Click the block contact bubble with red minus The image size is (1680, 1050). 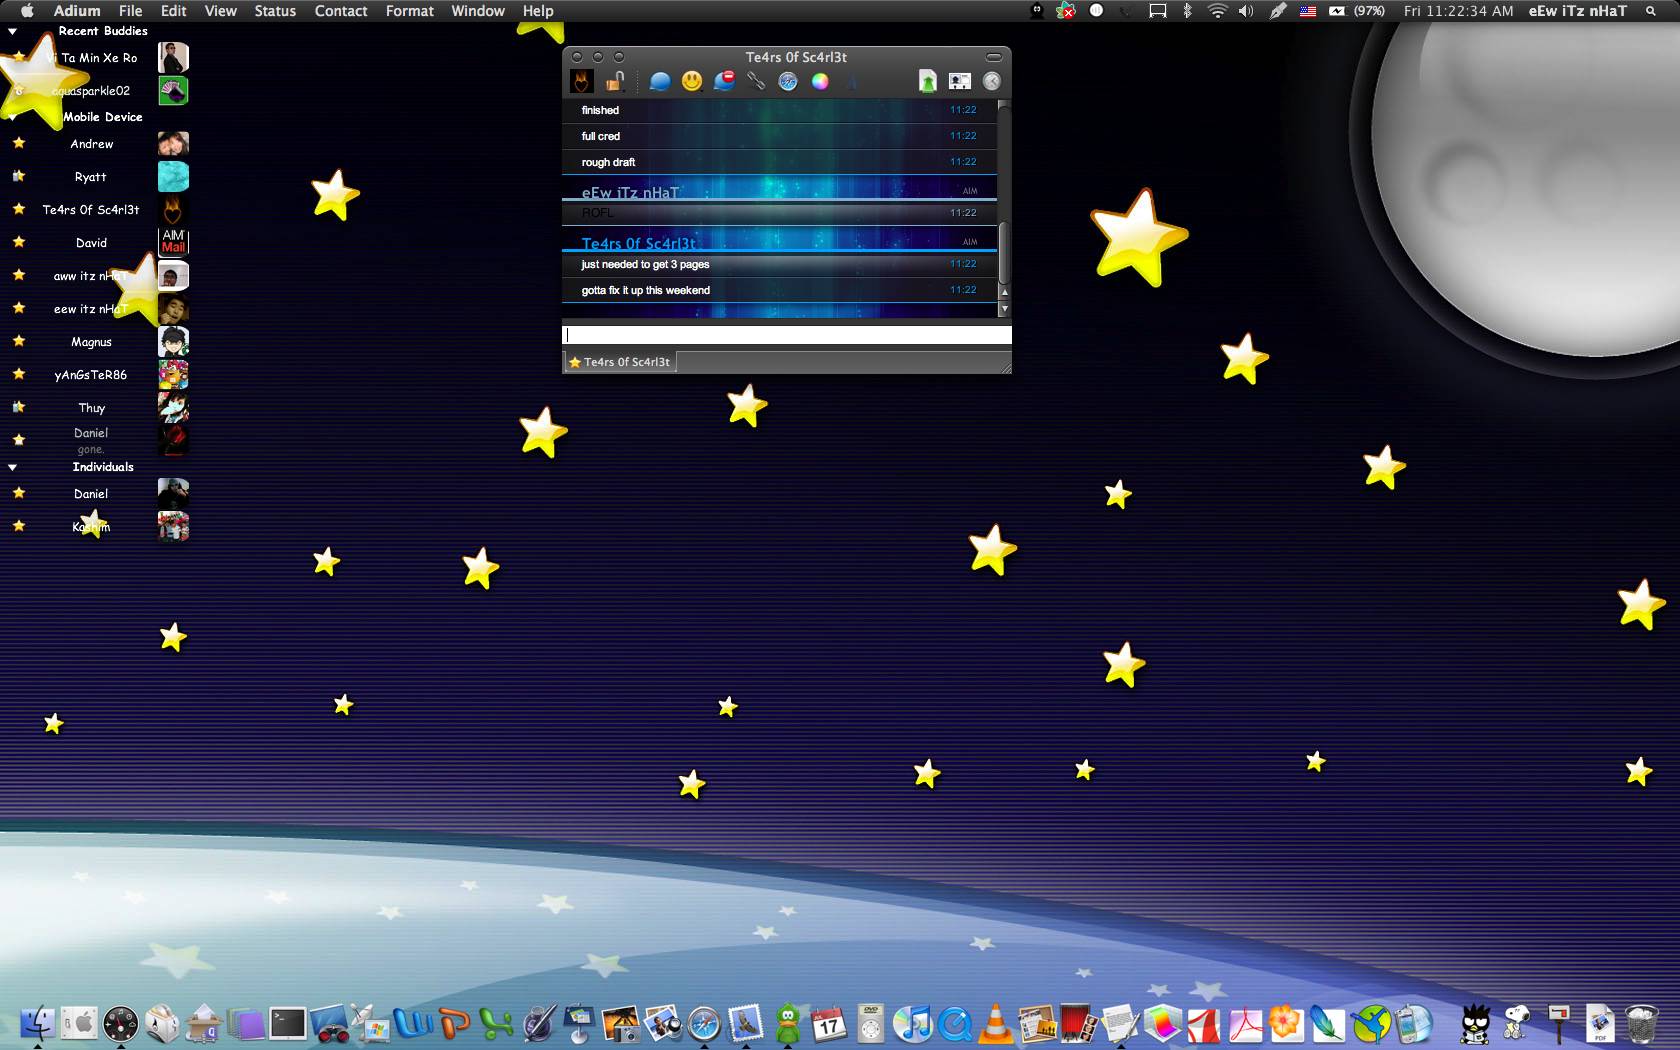[x=724, y=81]
